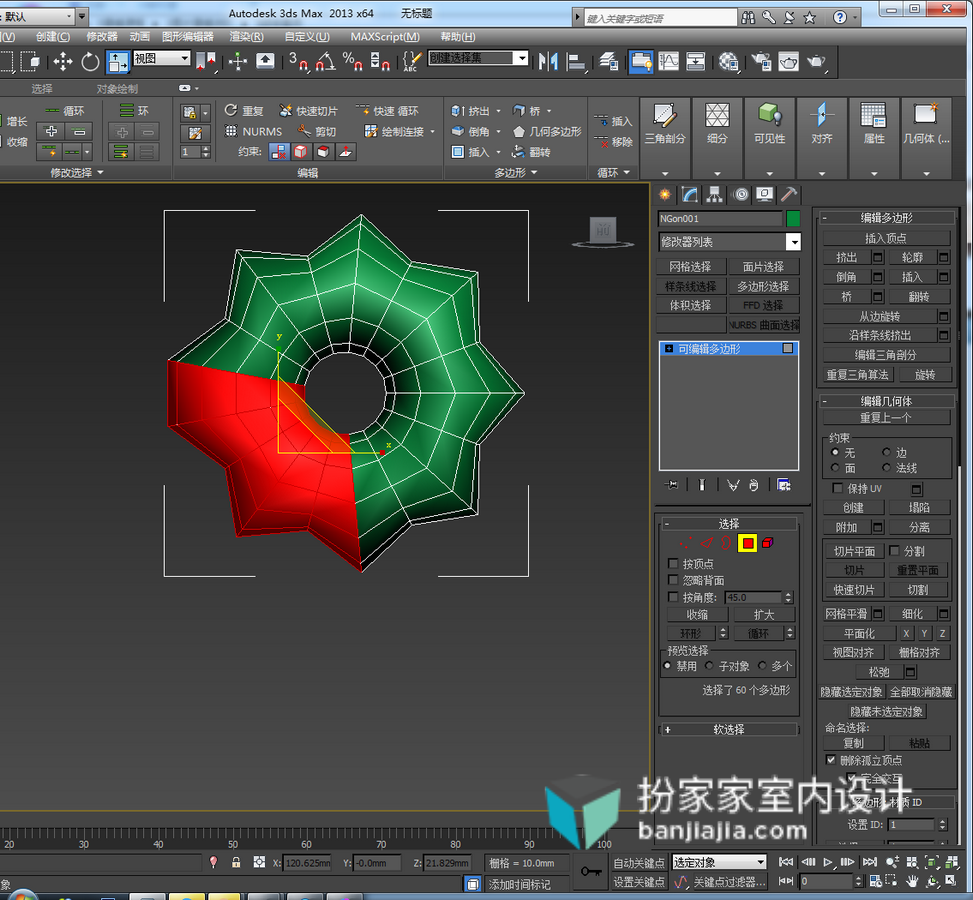Click the NGon001 object name field
The height and width of the screenshot is (900, 973).
(720, 218)
